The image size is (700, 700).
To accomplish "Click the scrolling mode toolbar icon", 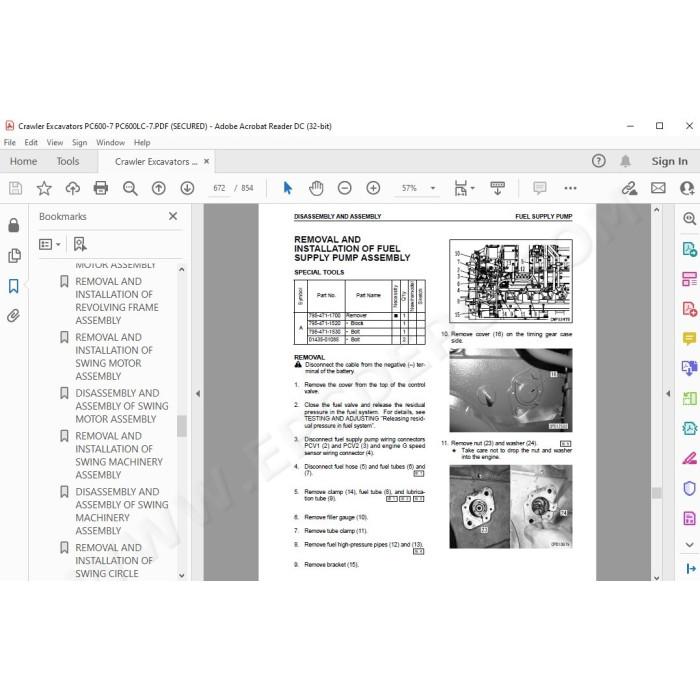I will pos(497,188).
